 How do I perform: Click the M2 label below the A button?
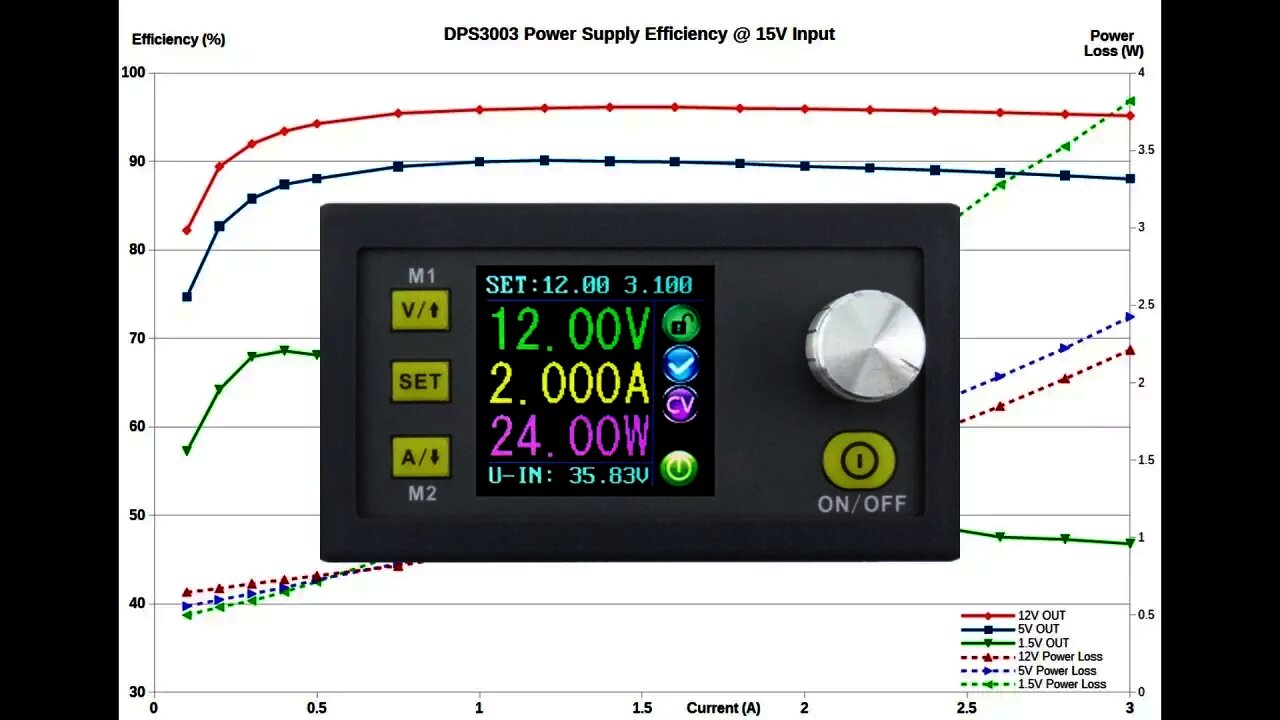[422, 493]
